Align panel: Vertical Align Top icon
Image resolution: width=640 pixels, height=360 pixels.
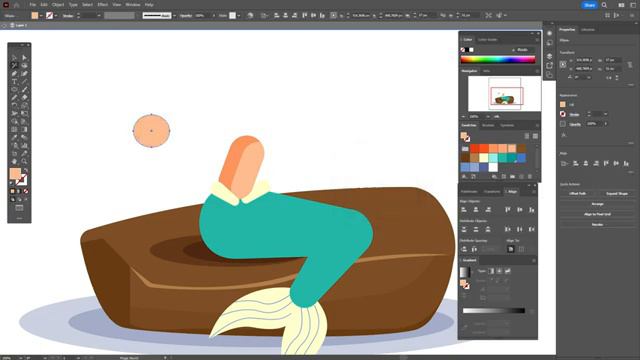(x=508, y=209)
